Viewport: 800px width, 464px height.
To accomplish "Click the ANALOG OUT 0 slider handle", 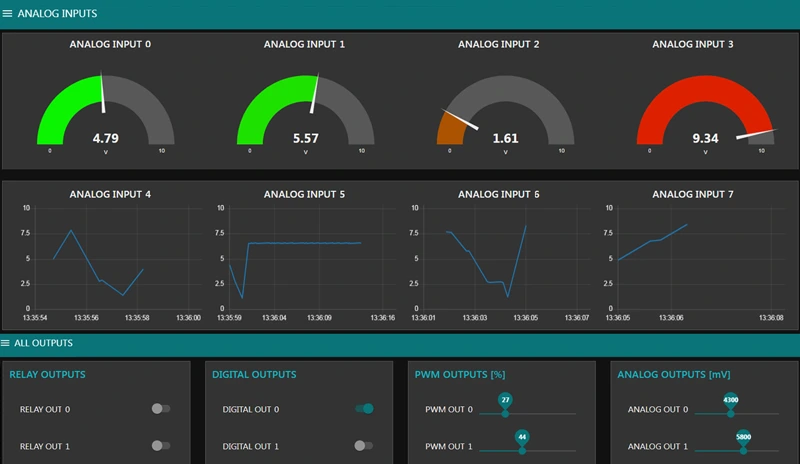I will [731, 413].
